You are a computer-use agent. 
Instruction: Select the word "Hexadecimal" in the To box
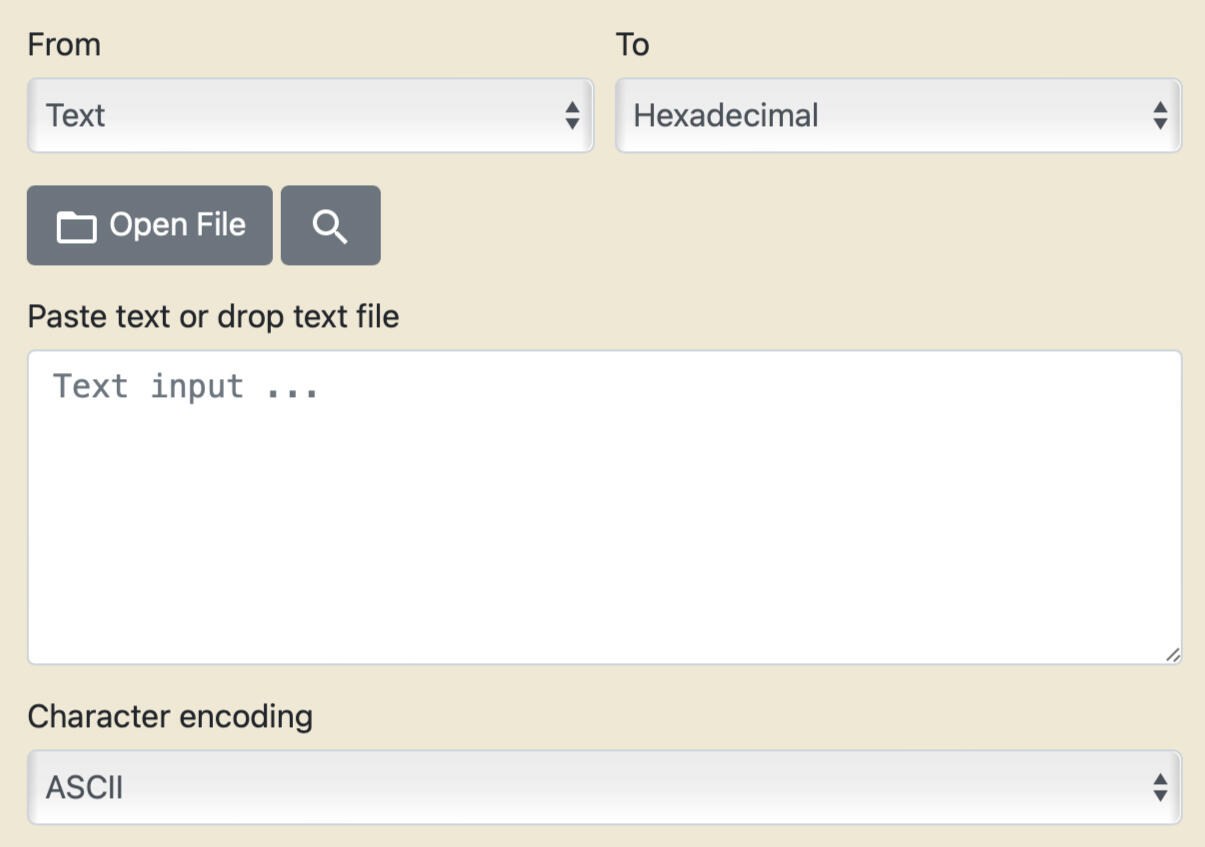(x=726, y=116)
